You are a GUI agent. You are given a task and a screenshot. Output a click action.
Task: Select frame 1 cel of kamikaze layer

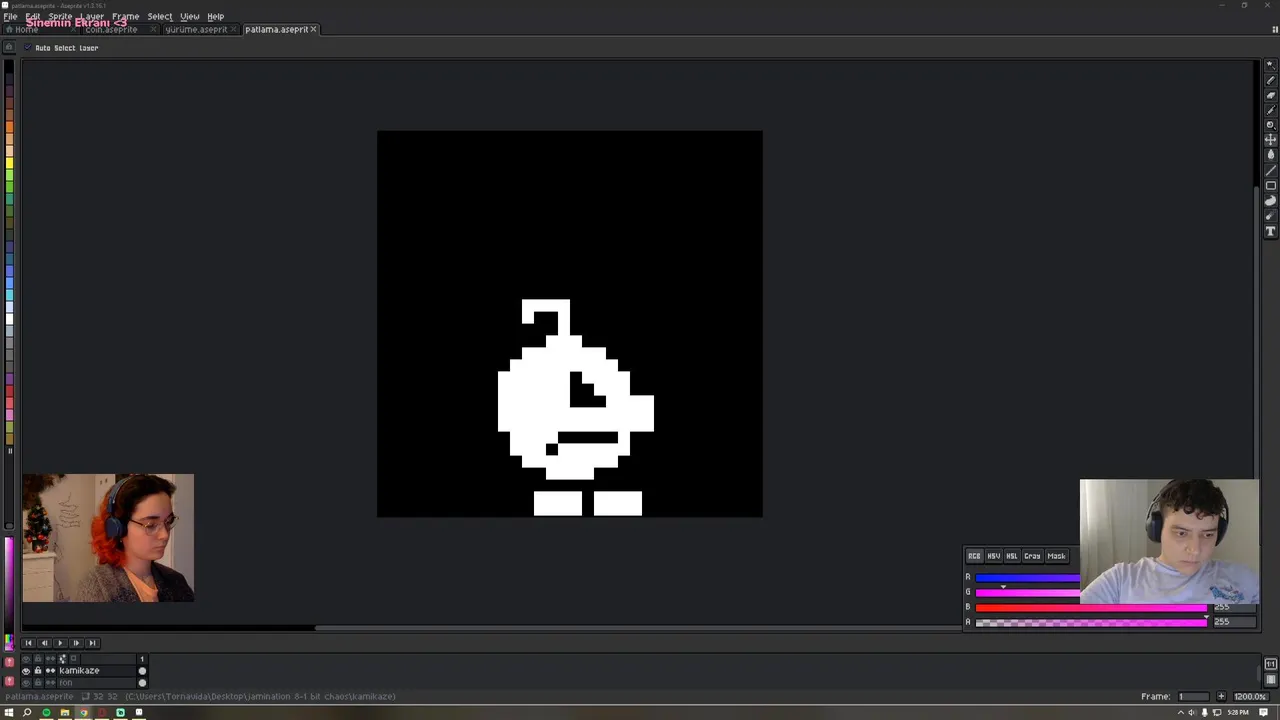(x=142, y=671)
